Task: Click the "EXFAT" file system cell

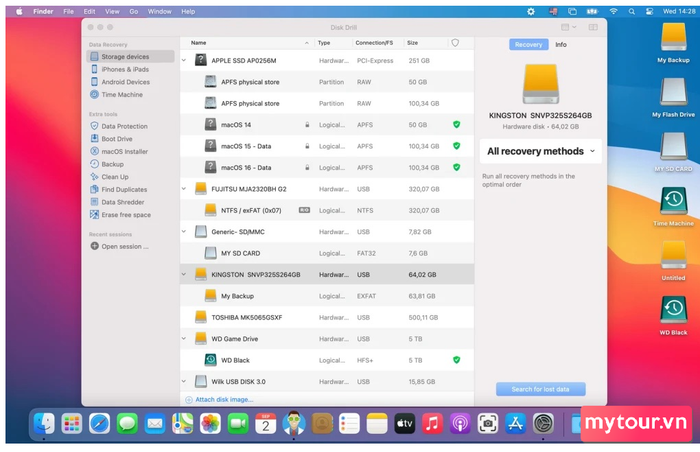Action: 366,296
